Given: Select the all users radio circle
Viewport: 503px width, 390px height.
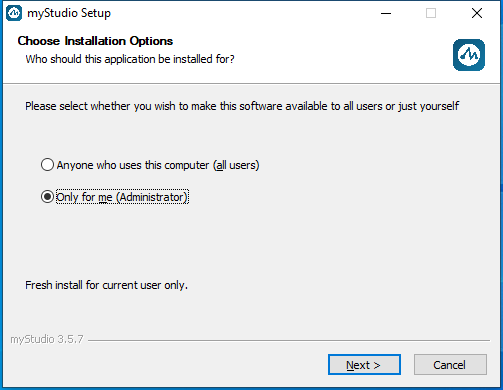Looking at the screenshot, I should pos(47,165).
